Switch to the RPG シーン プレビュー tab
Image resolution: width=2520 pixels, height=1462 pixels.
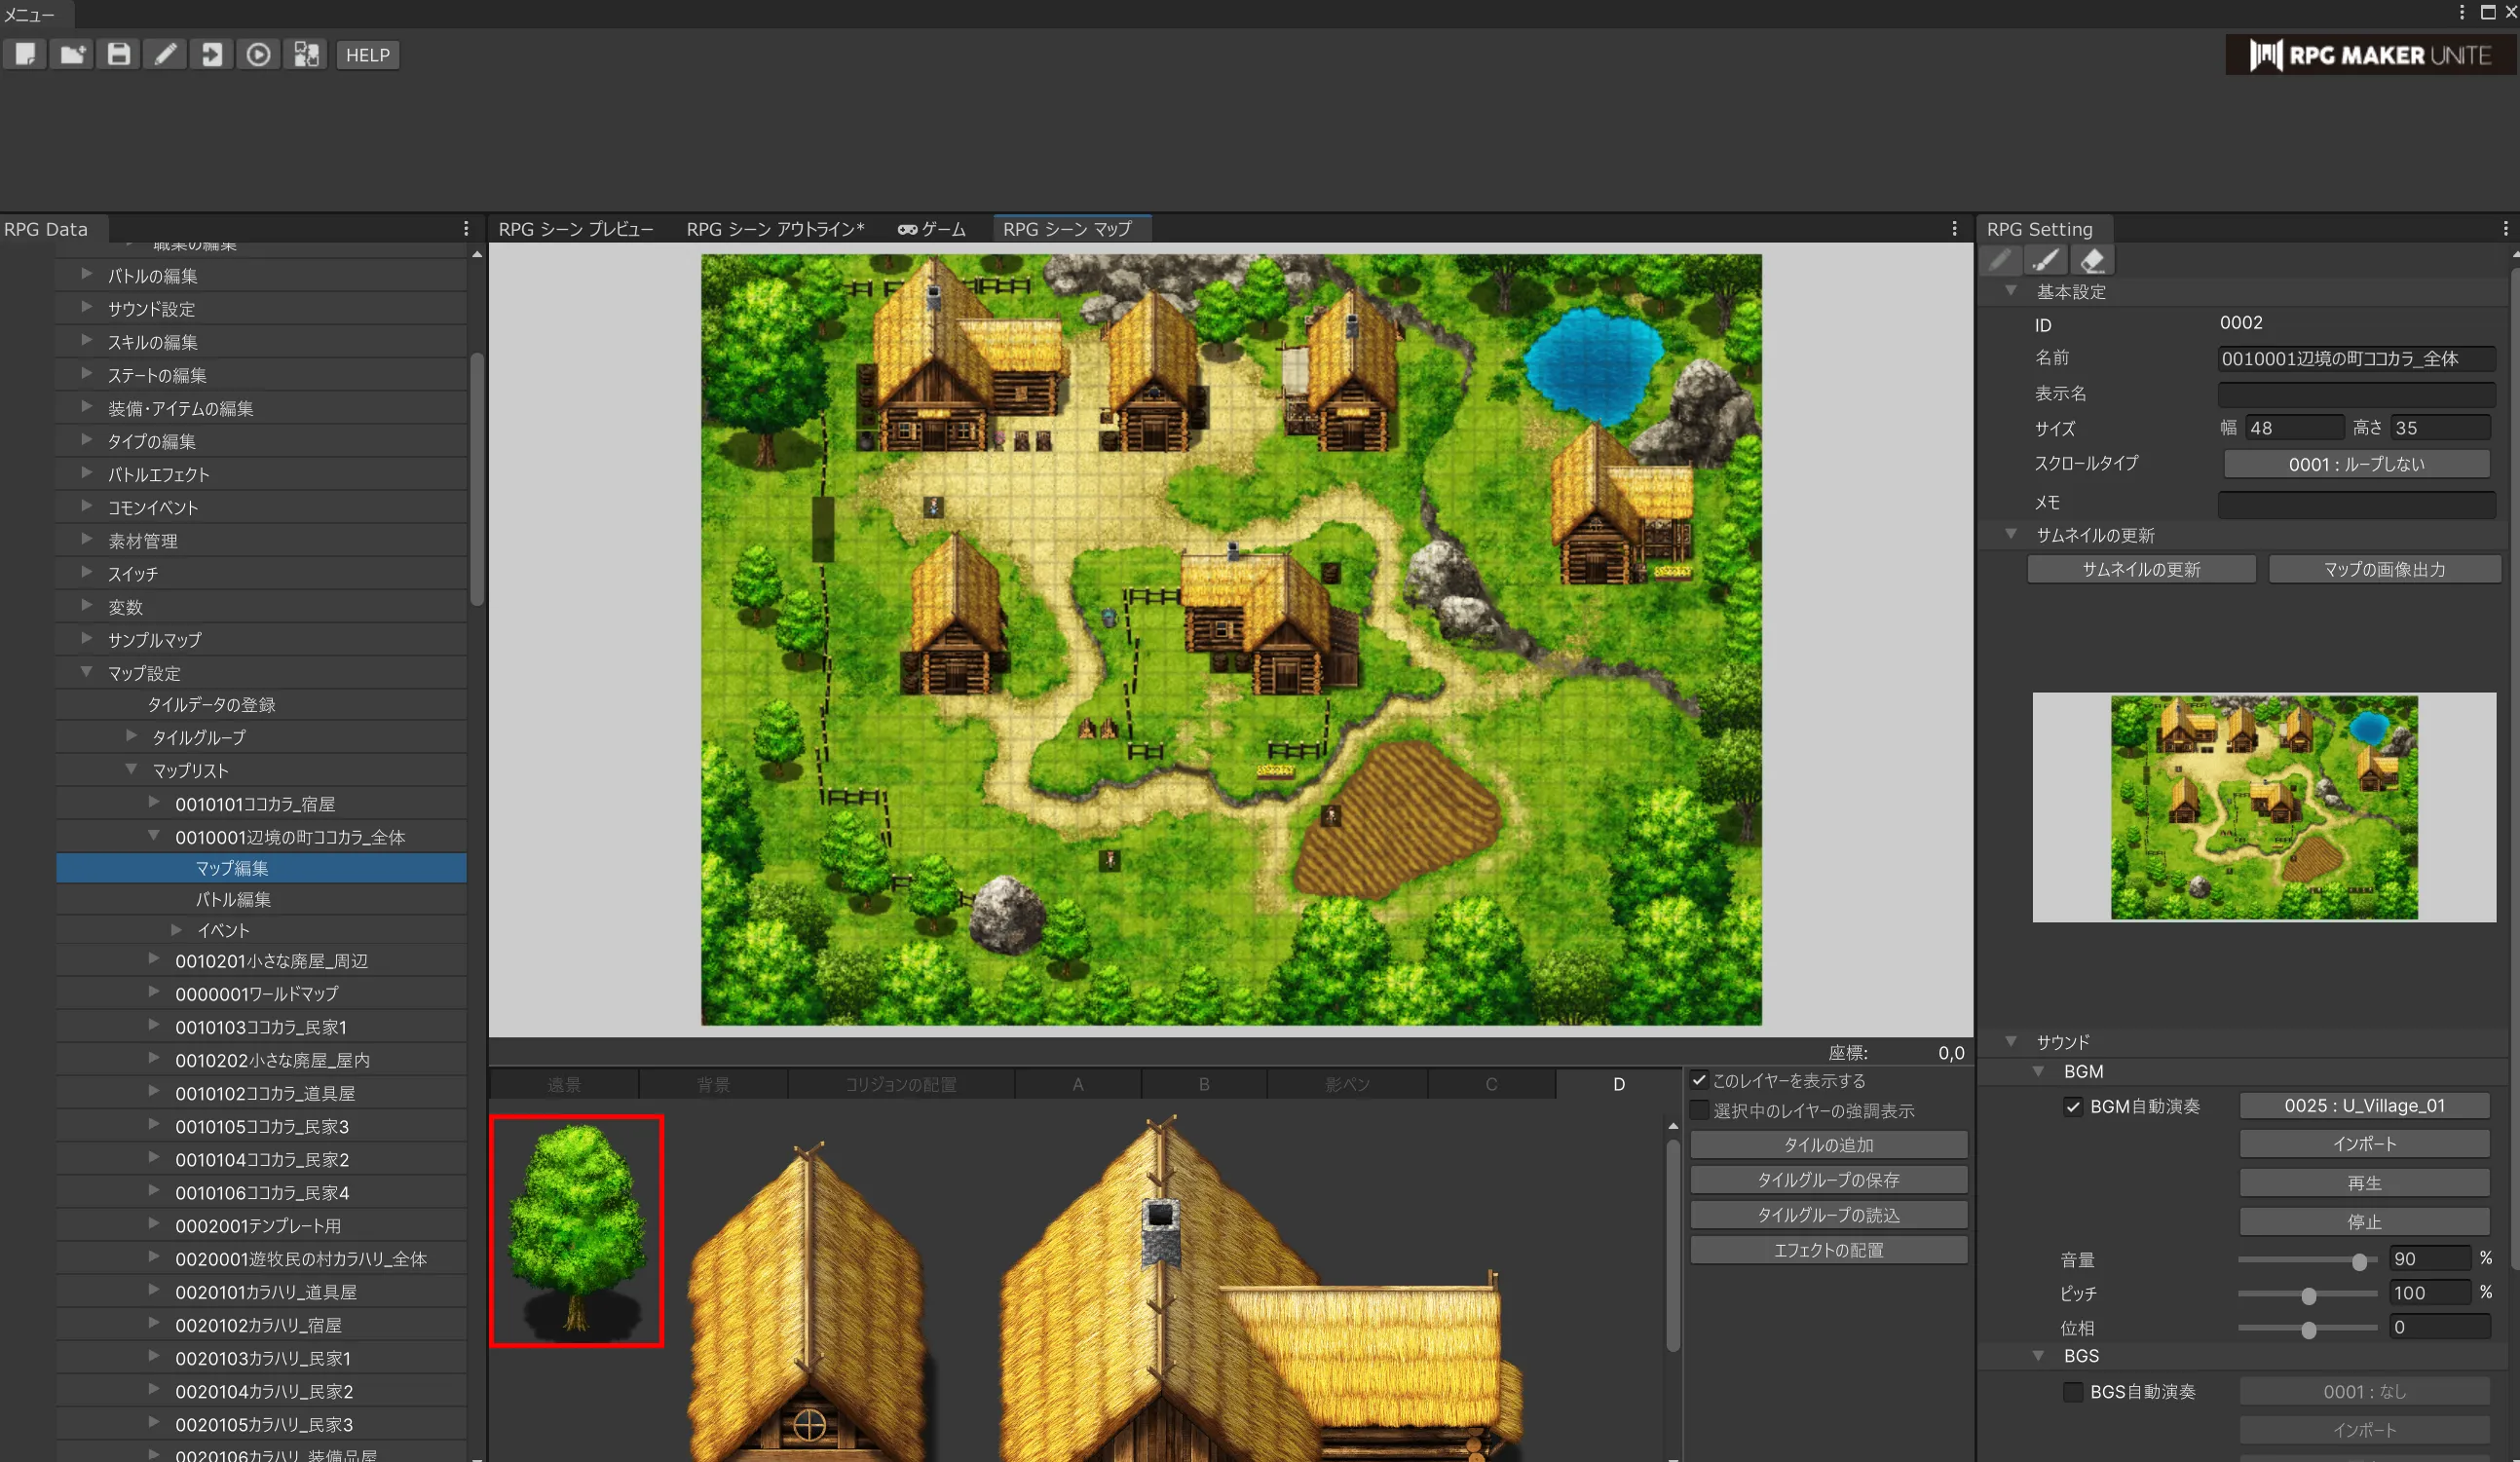(x=576, y=229)
